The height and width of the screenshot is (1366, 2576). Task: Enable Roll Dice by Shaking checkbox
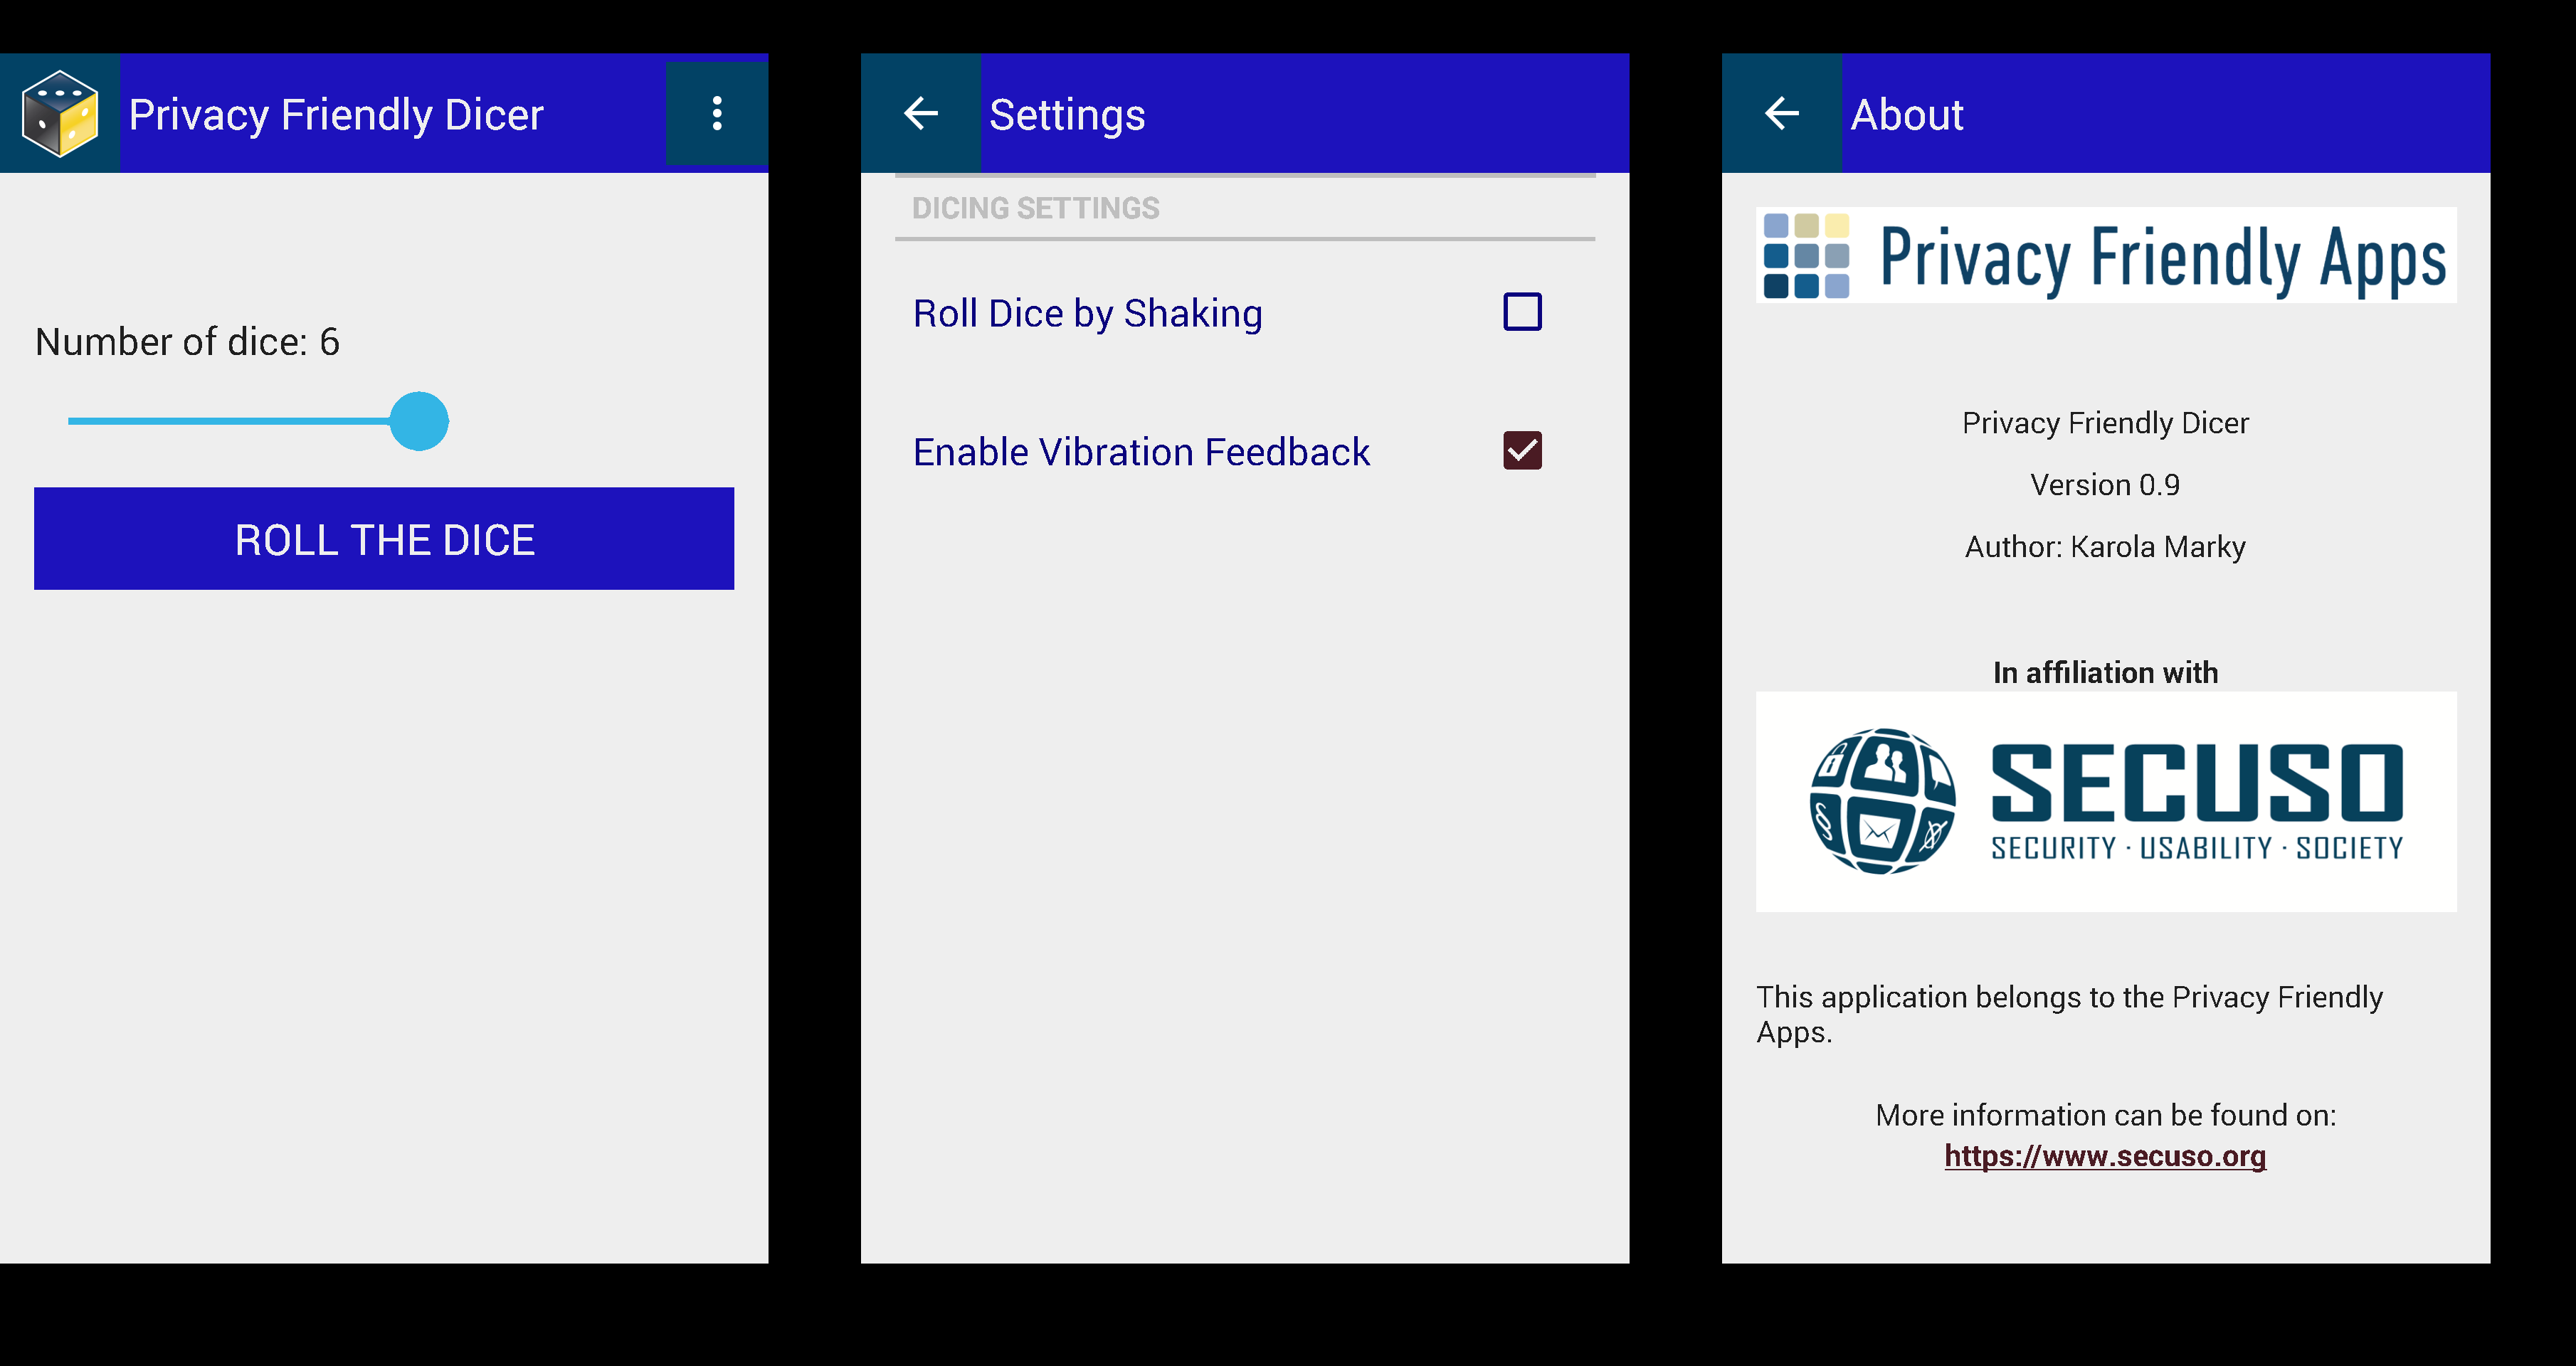point(1521,312)
